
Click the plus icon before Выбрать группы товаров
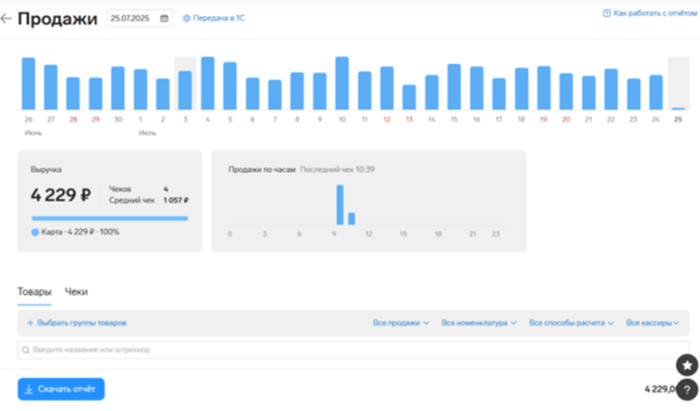pyautogui.click(x=30, y=323)
